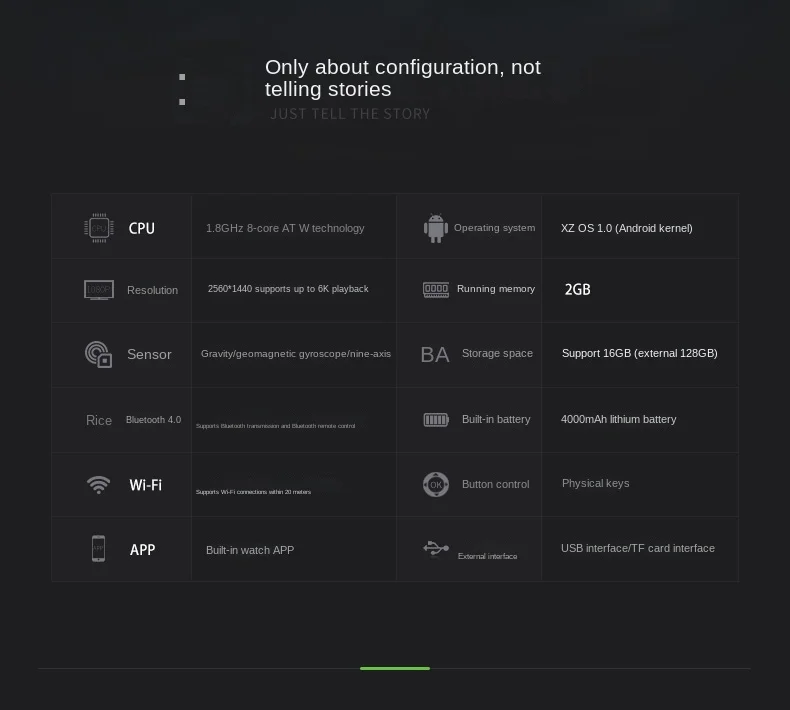The width and height of the screenshot is (790, 710).
Task: Click the CPU chip icon
Action: (x=98, y=228)
